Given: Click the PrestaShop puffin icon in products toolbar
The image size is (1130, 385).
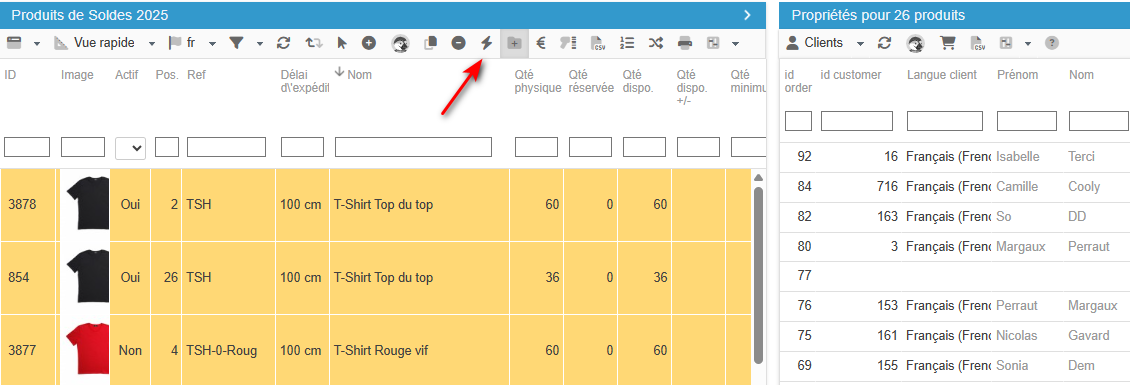Looking at the screenshot, I should 401,43.
